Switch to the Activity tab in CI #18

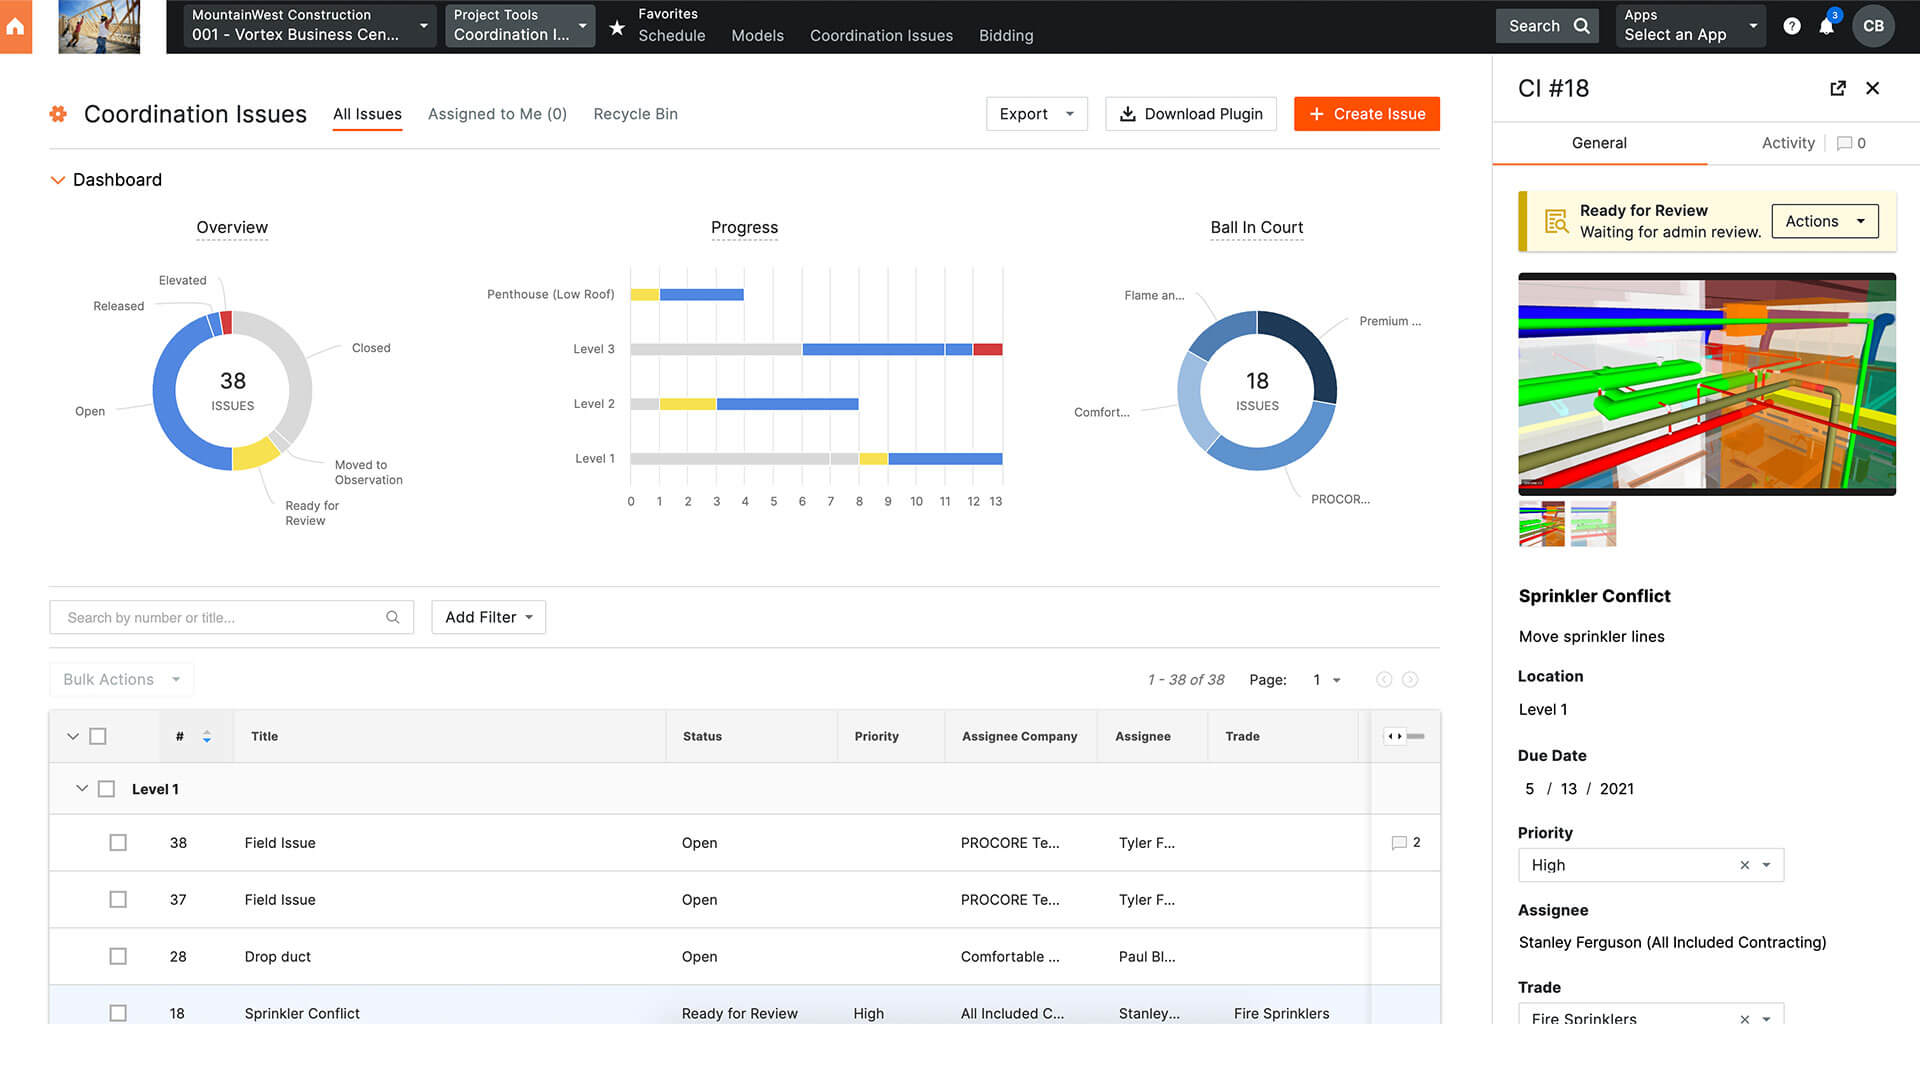point(1787,142)
